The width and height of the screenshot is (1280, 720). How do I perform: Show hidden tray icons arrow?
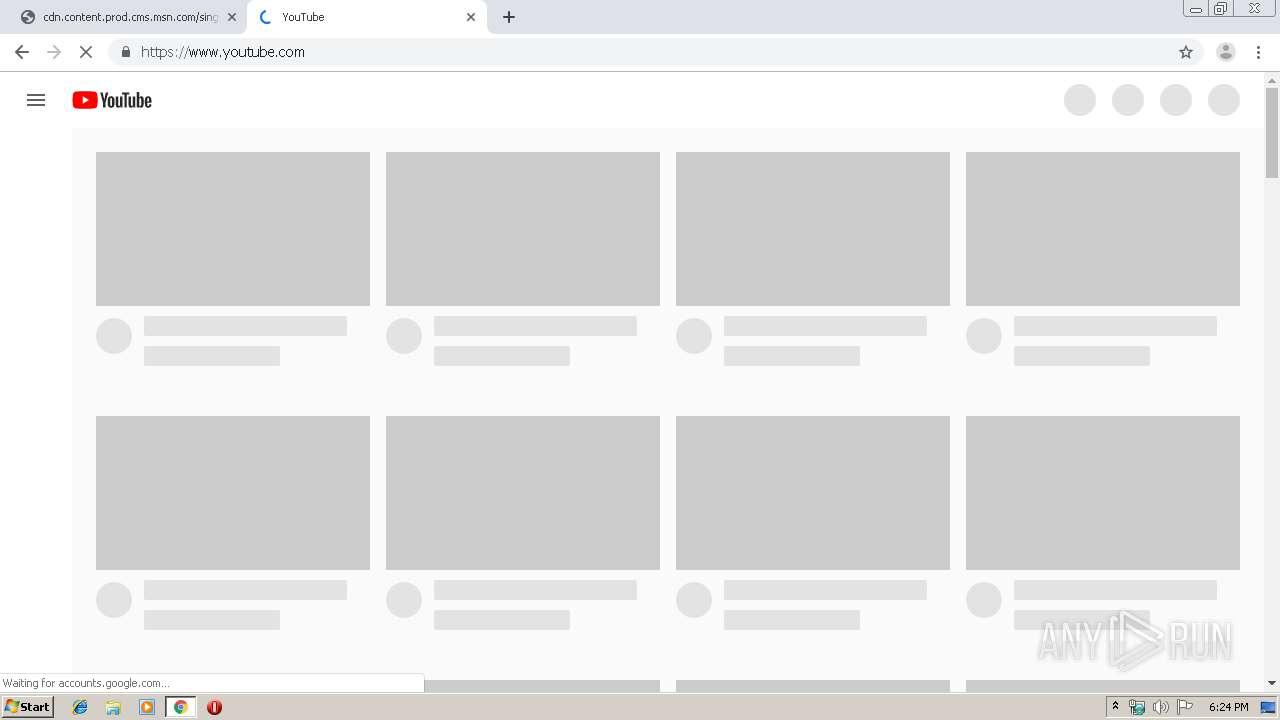click(x=1116, y=707)
